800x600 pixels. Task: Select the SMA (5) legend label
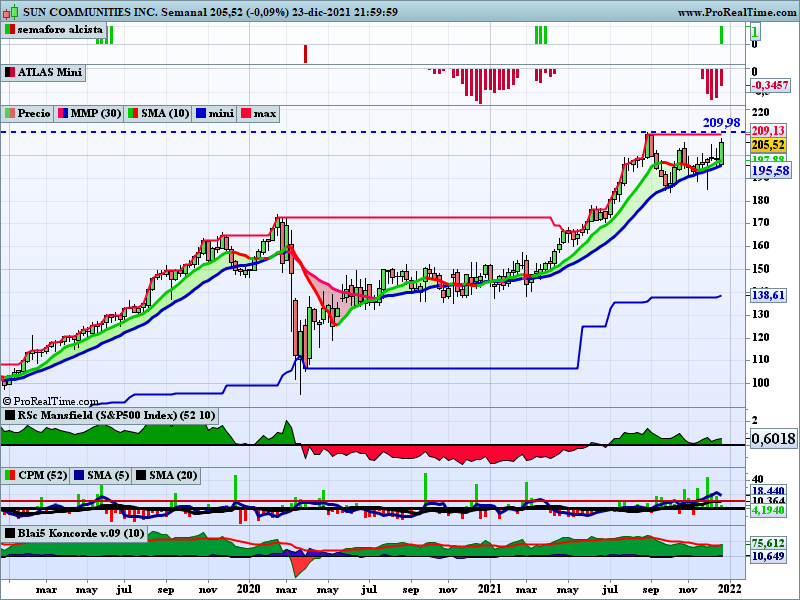click(108, 476)
